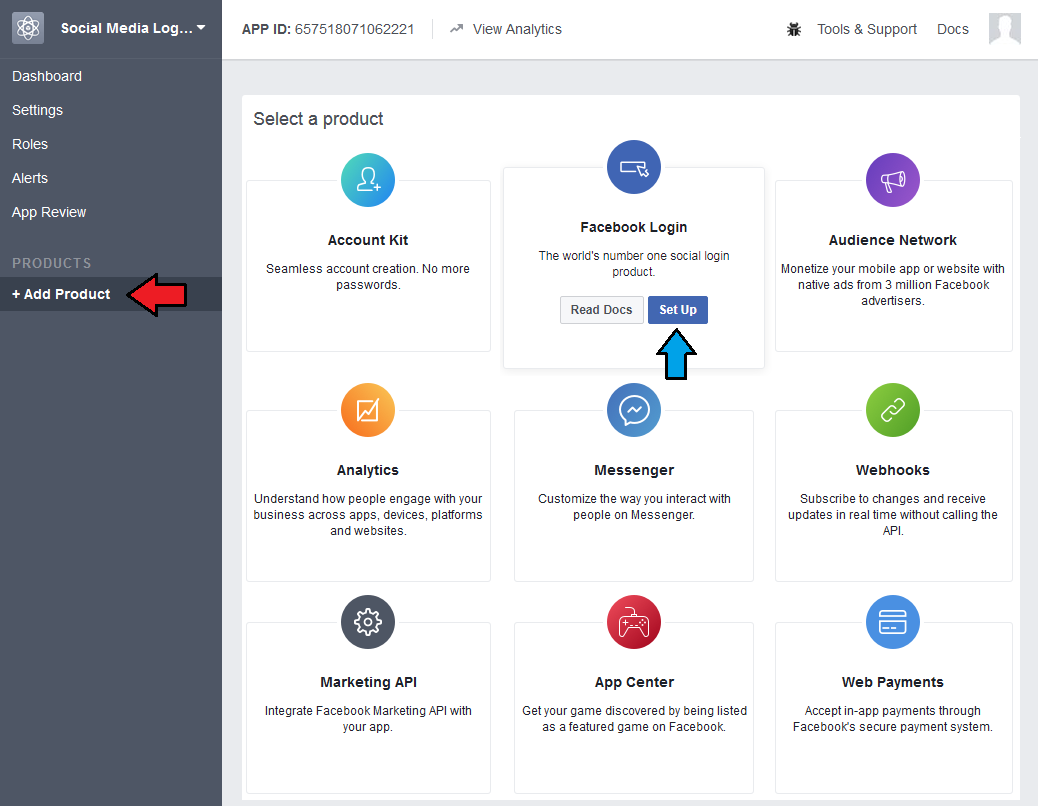The image size is (1038, 806).
Task: Select the Facebook Login title
Action: 634,227
